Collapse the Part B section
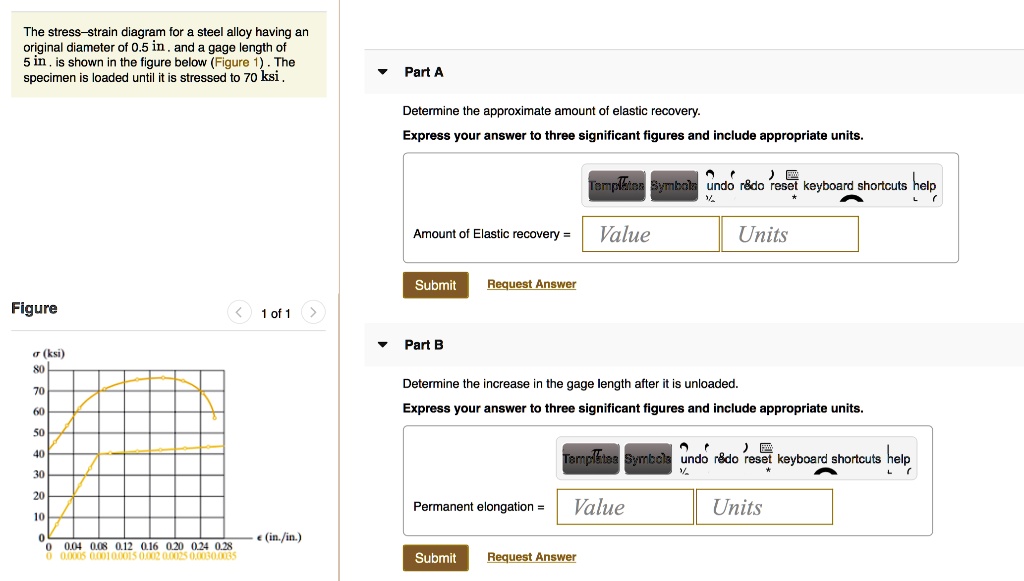1024x581 pixels. [x=381, y=344]
